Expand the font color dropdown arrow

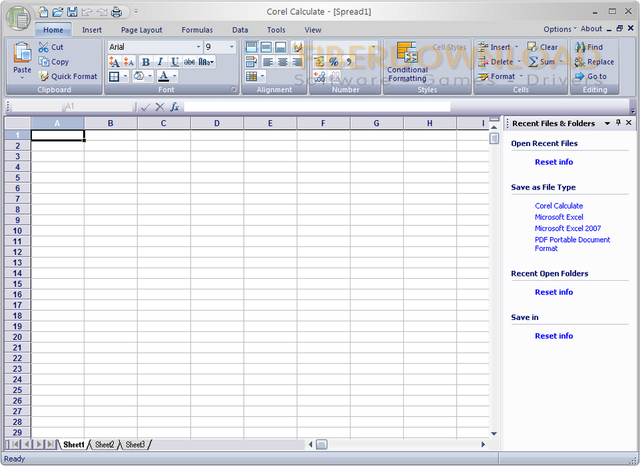coord(175,76)
